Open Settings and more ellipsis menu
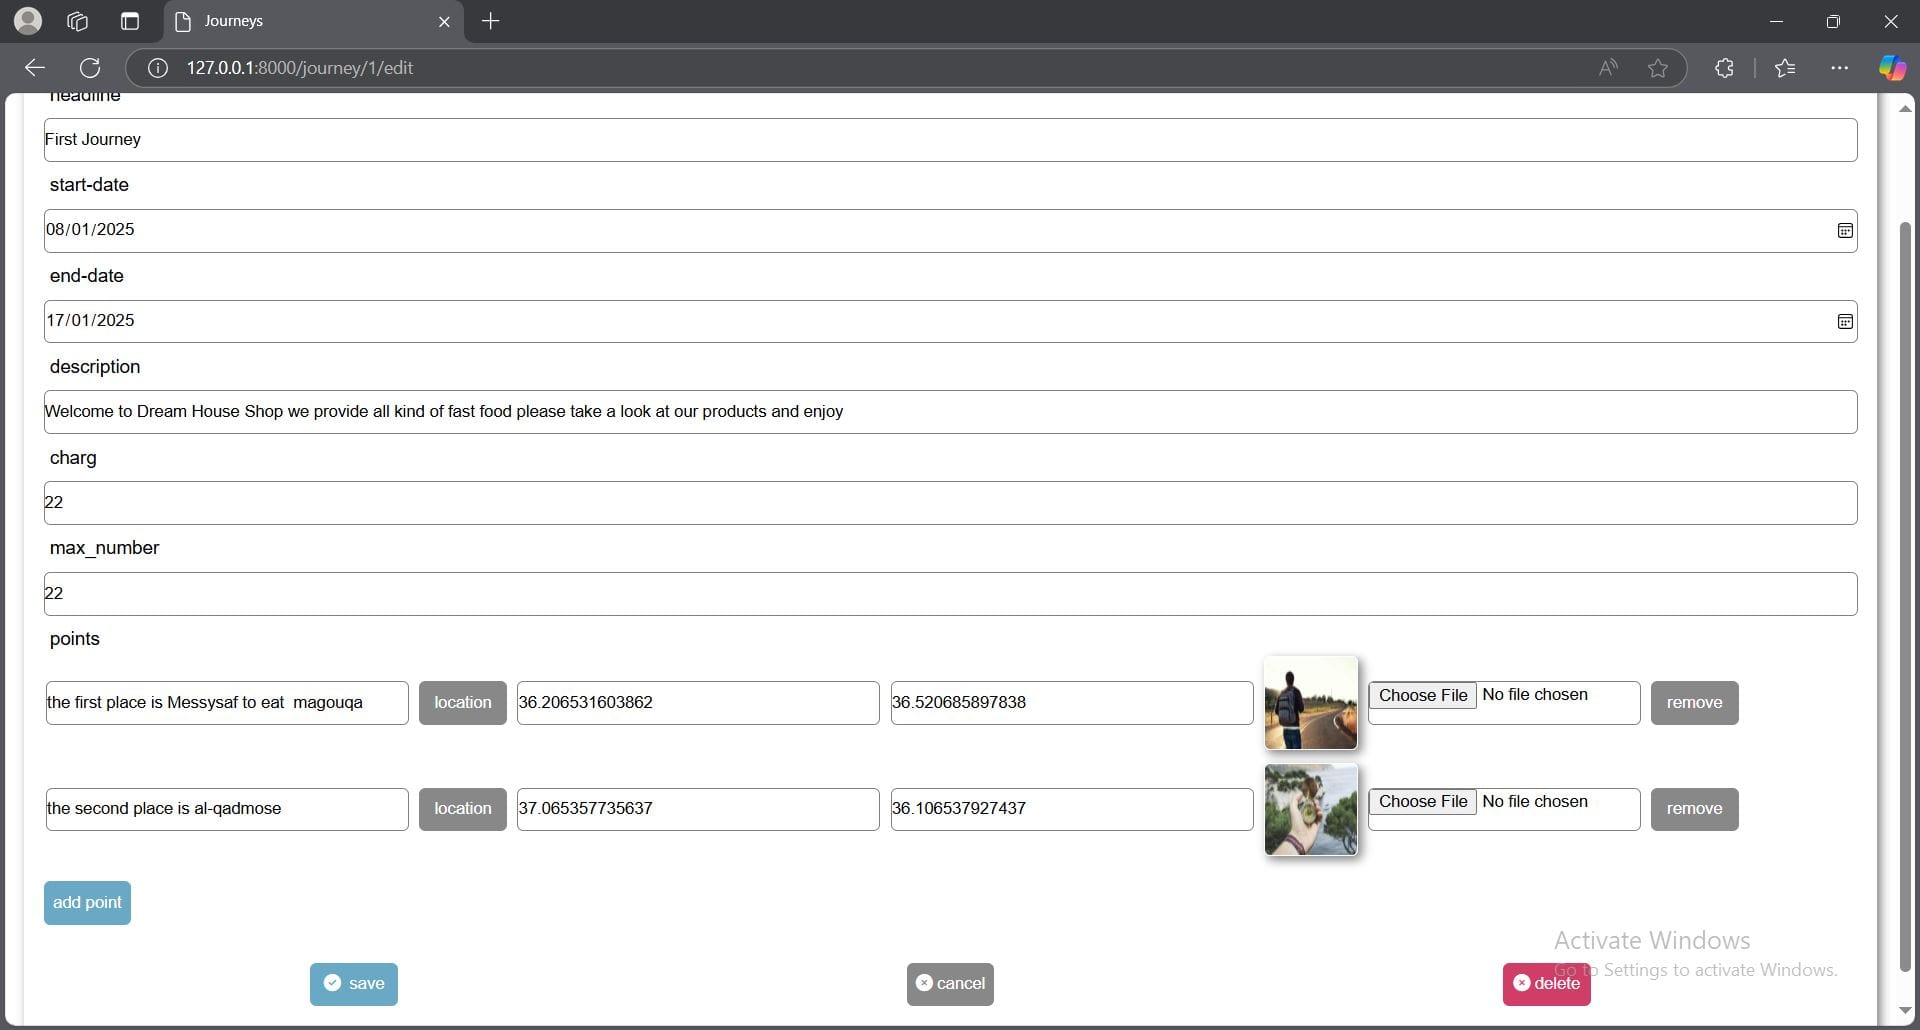 1839,68
